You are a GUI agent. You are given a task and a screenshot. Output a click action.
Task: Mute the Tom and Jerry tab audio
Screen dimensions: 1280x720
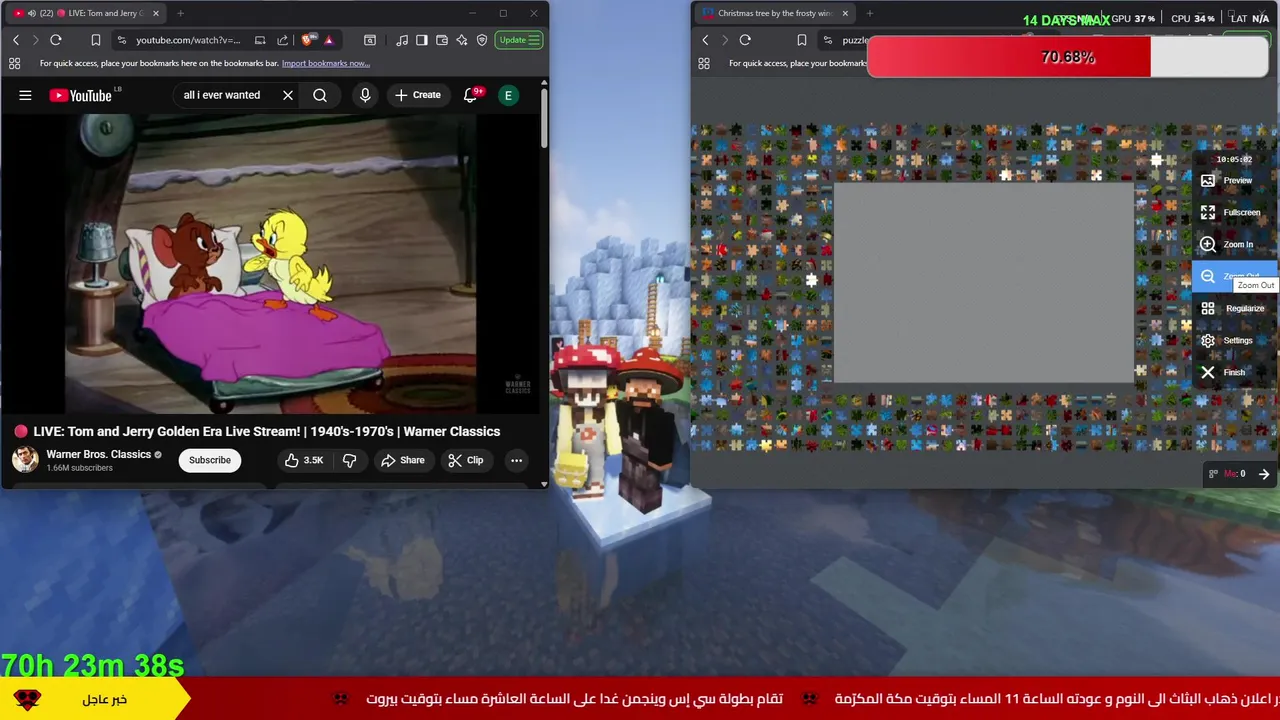click(31, 13)
